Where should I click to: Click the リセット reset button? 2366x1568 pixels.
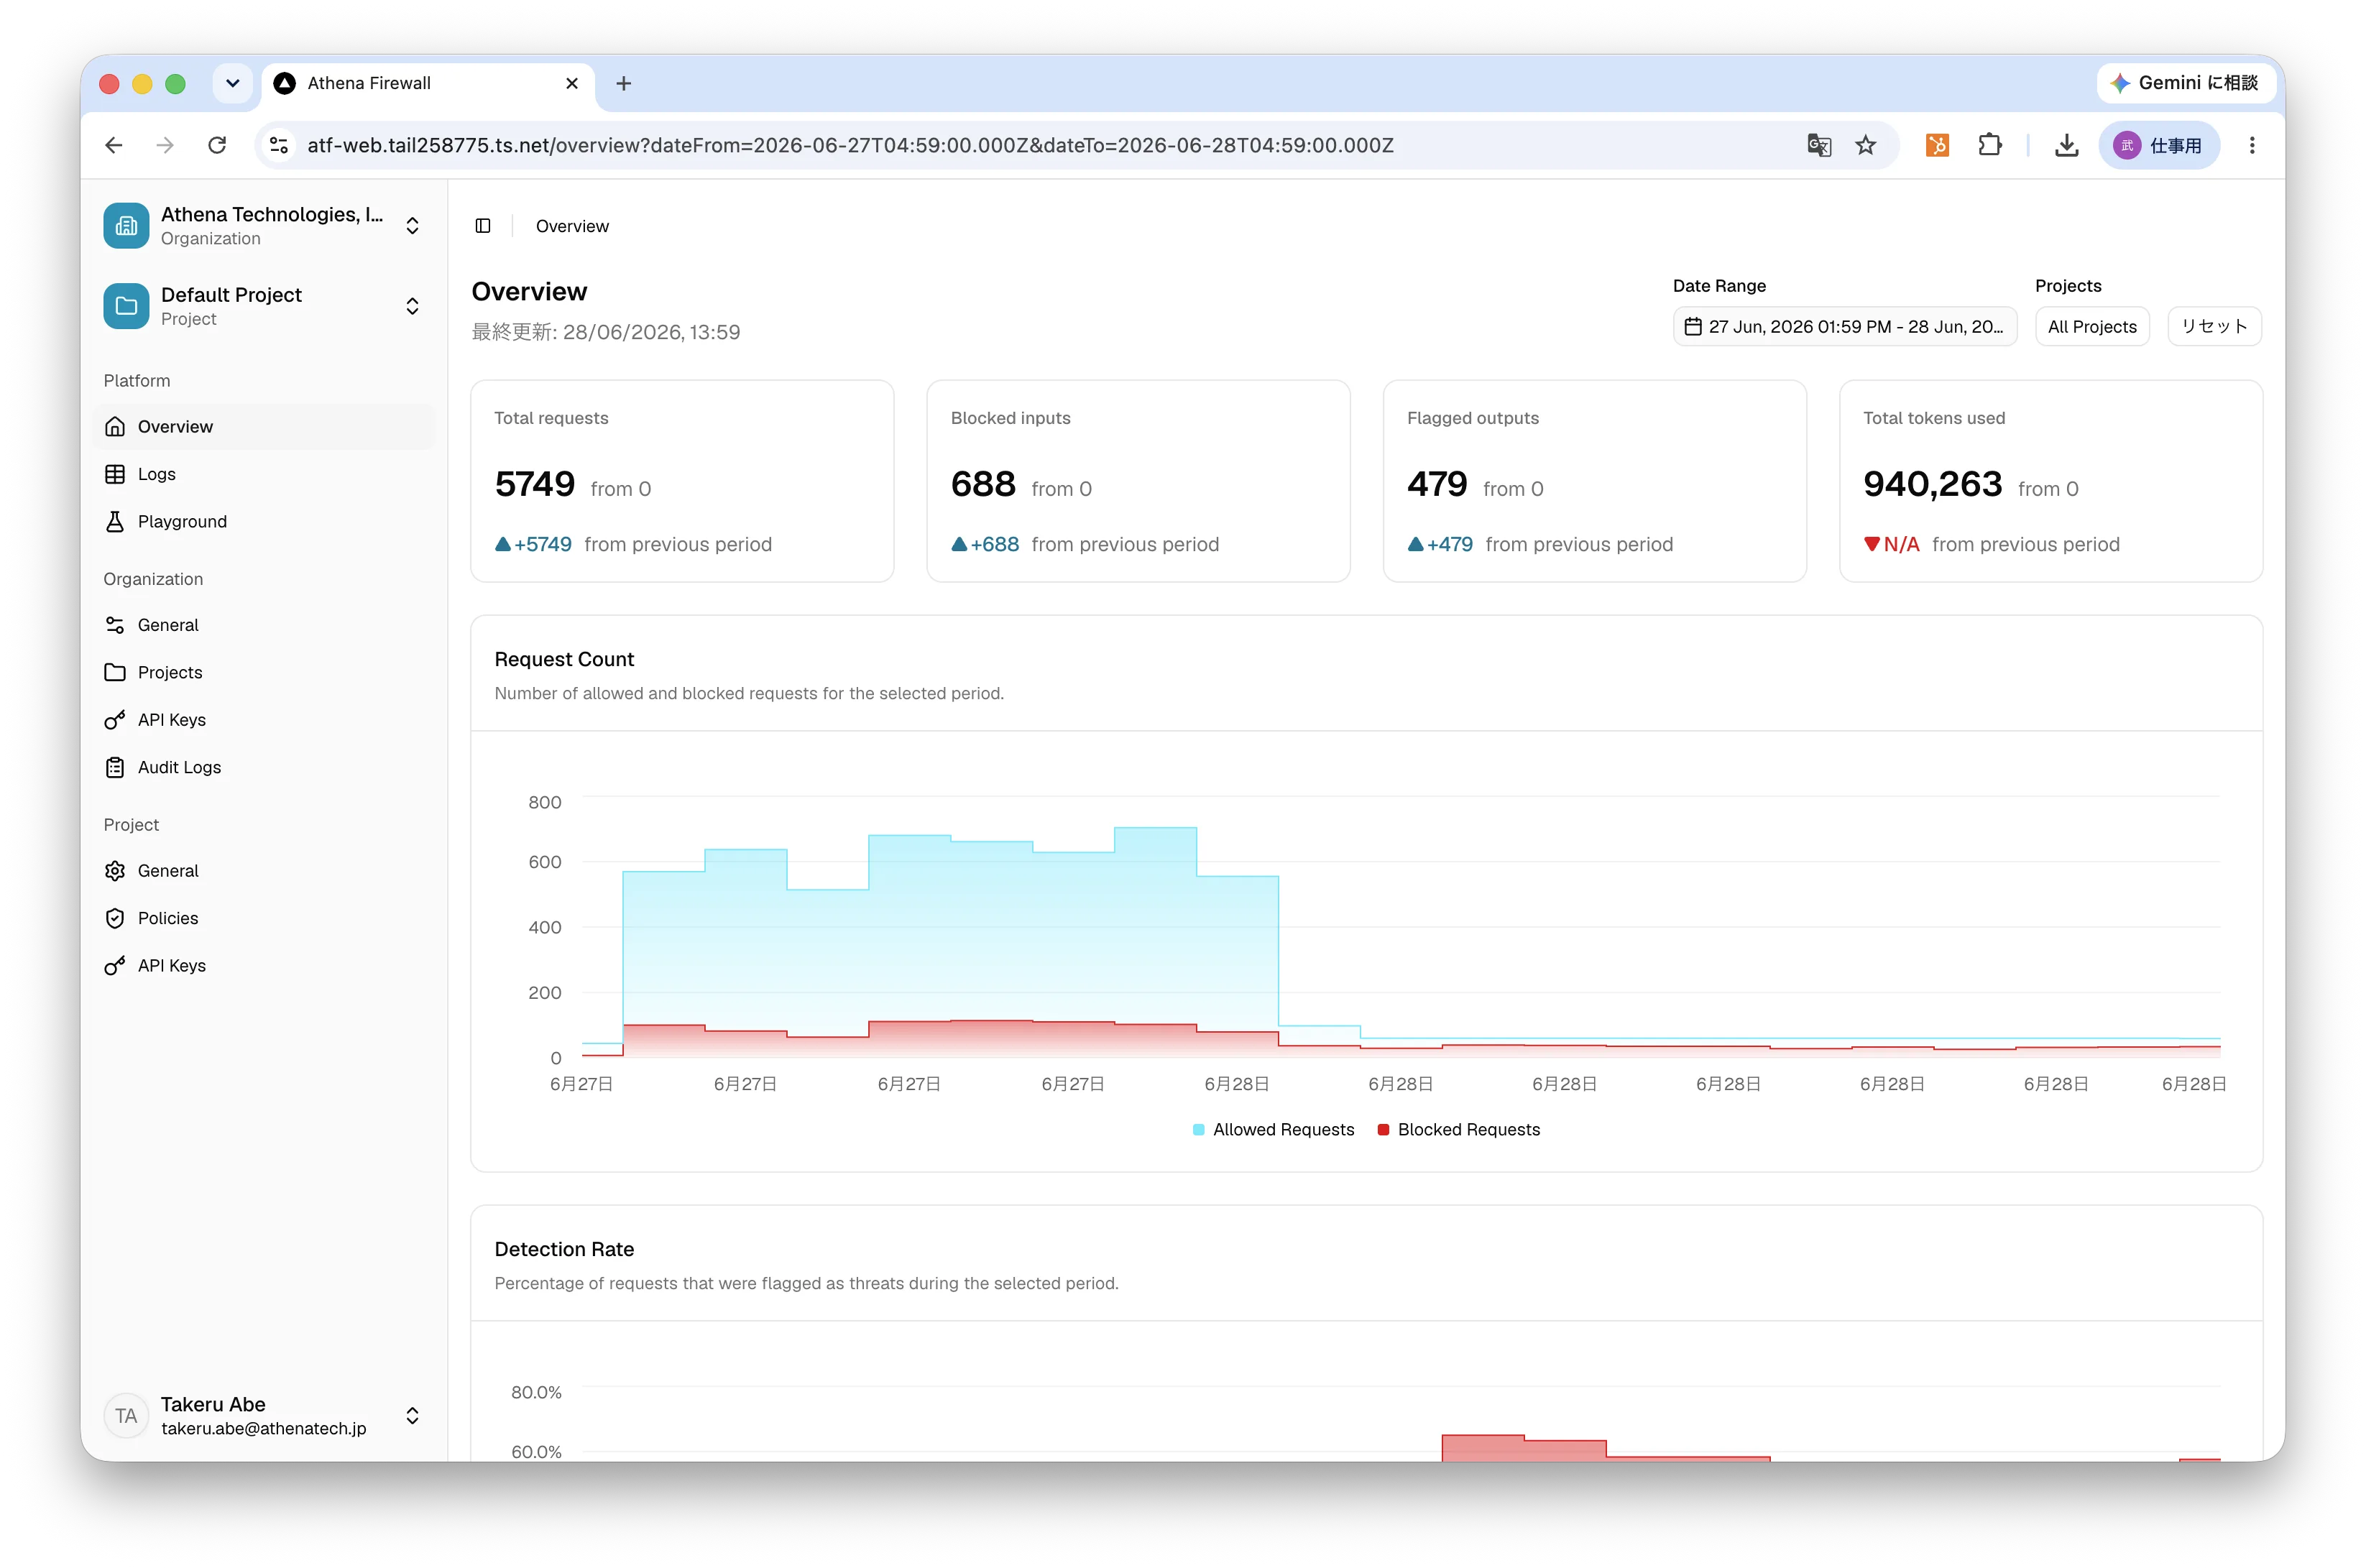click(2213, 327)
